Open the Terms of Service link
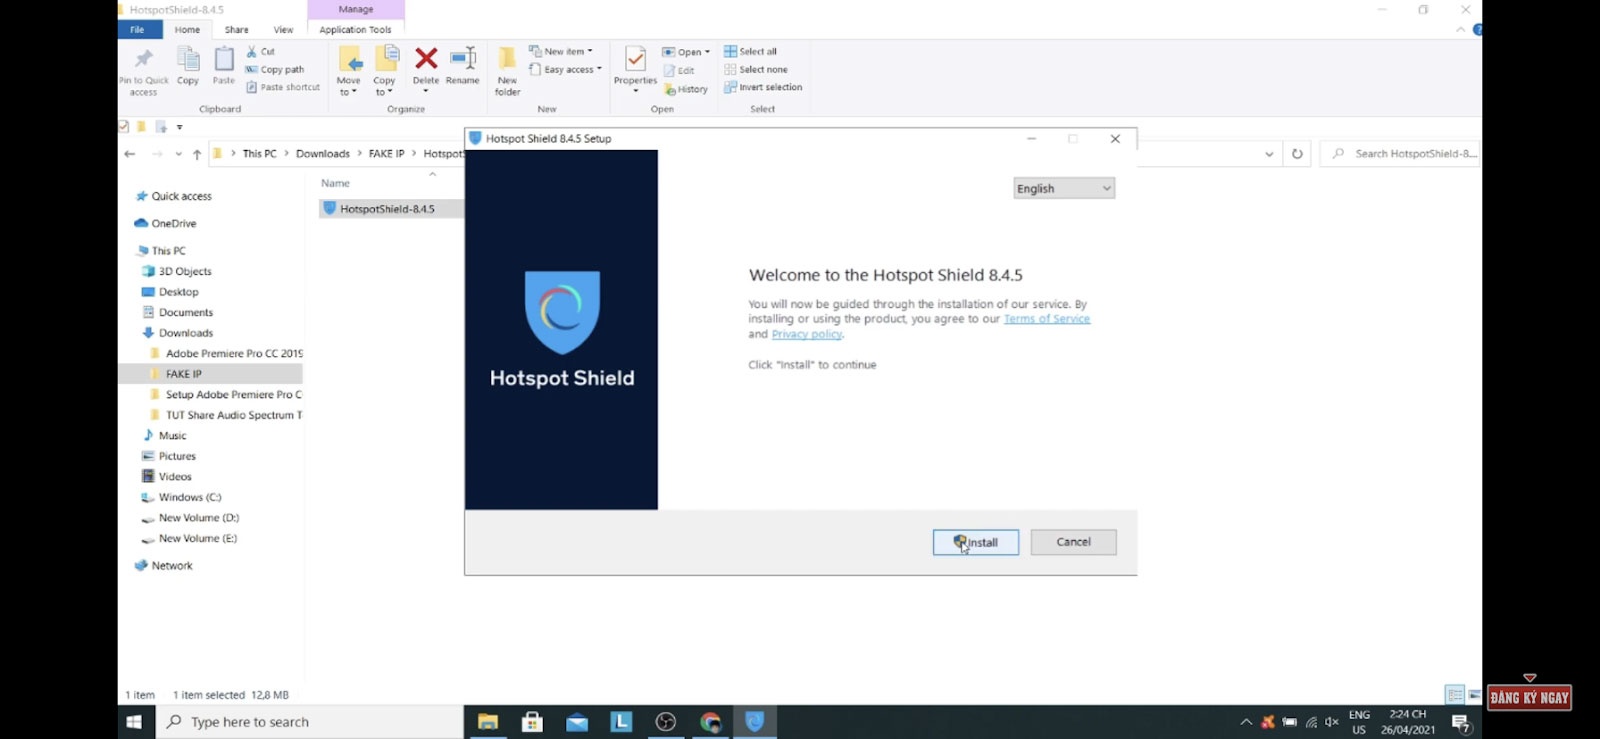Screen dimensions: 1600x739 [x=1047, y=319]
